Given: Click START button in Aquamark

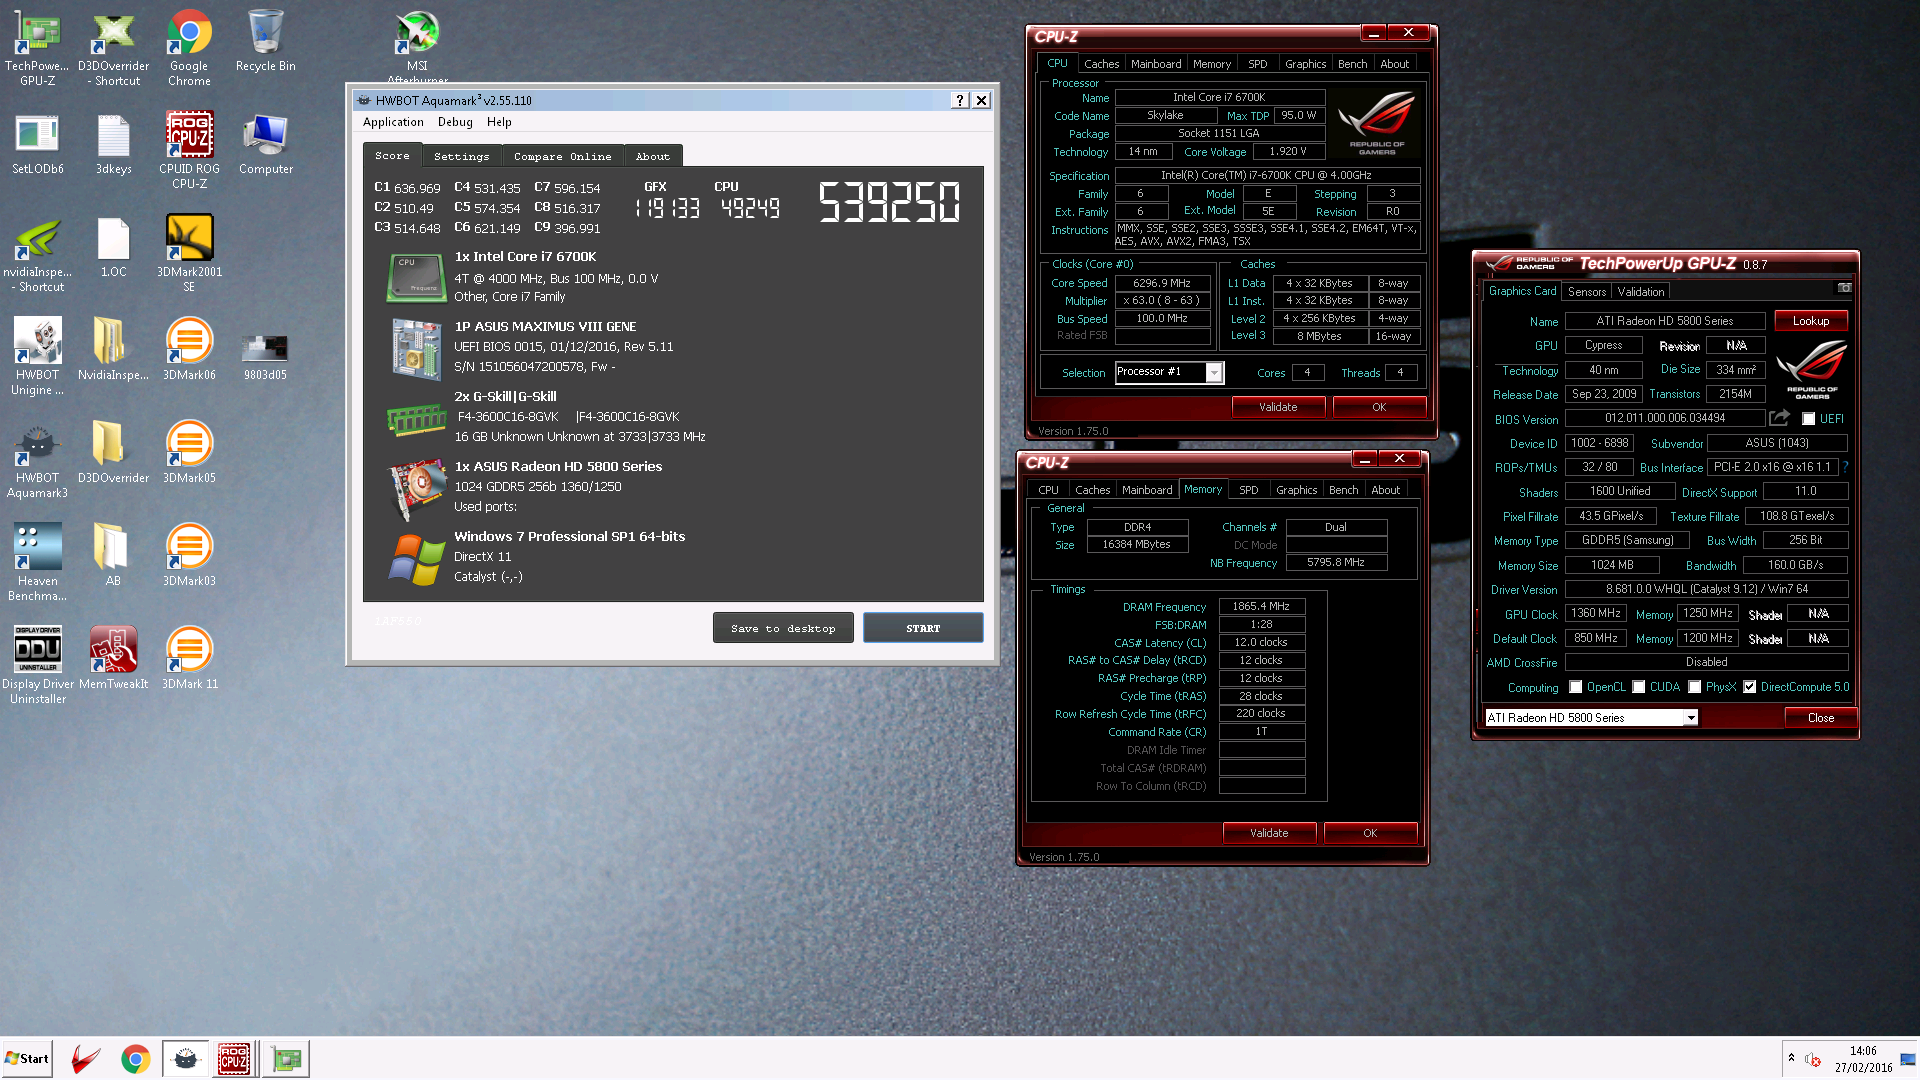Looking at the screenshot, I should click(923, 628).
